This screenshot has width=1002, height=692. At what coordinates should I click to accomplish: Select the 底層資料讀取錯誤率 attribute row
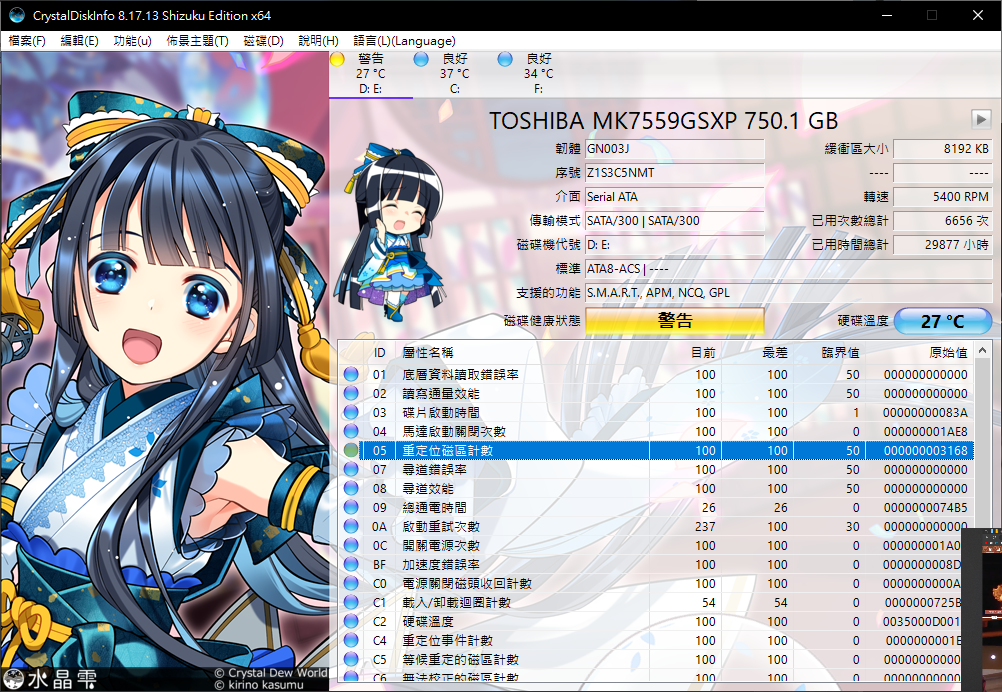[656, 374]
